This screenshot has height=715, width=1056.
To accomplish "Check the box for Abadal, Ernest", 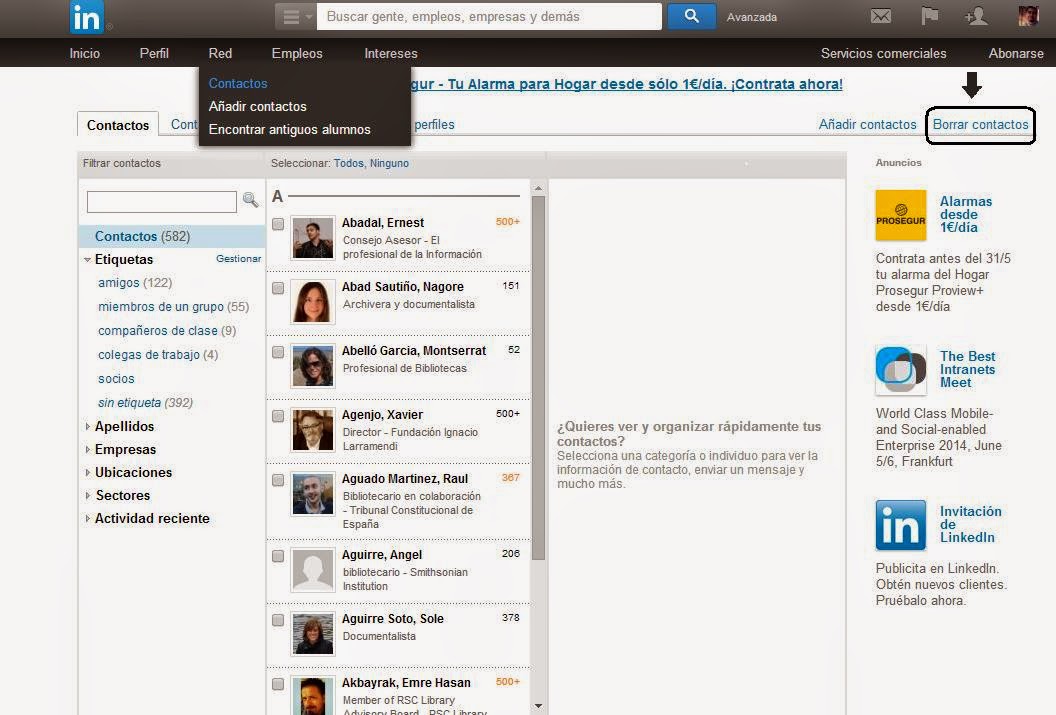I will pyautogui.click(x=278, y=224).
